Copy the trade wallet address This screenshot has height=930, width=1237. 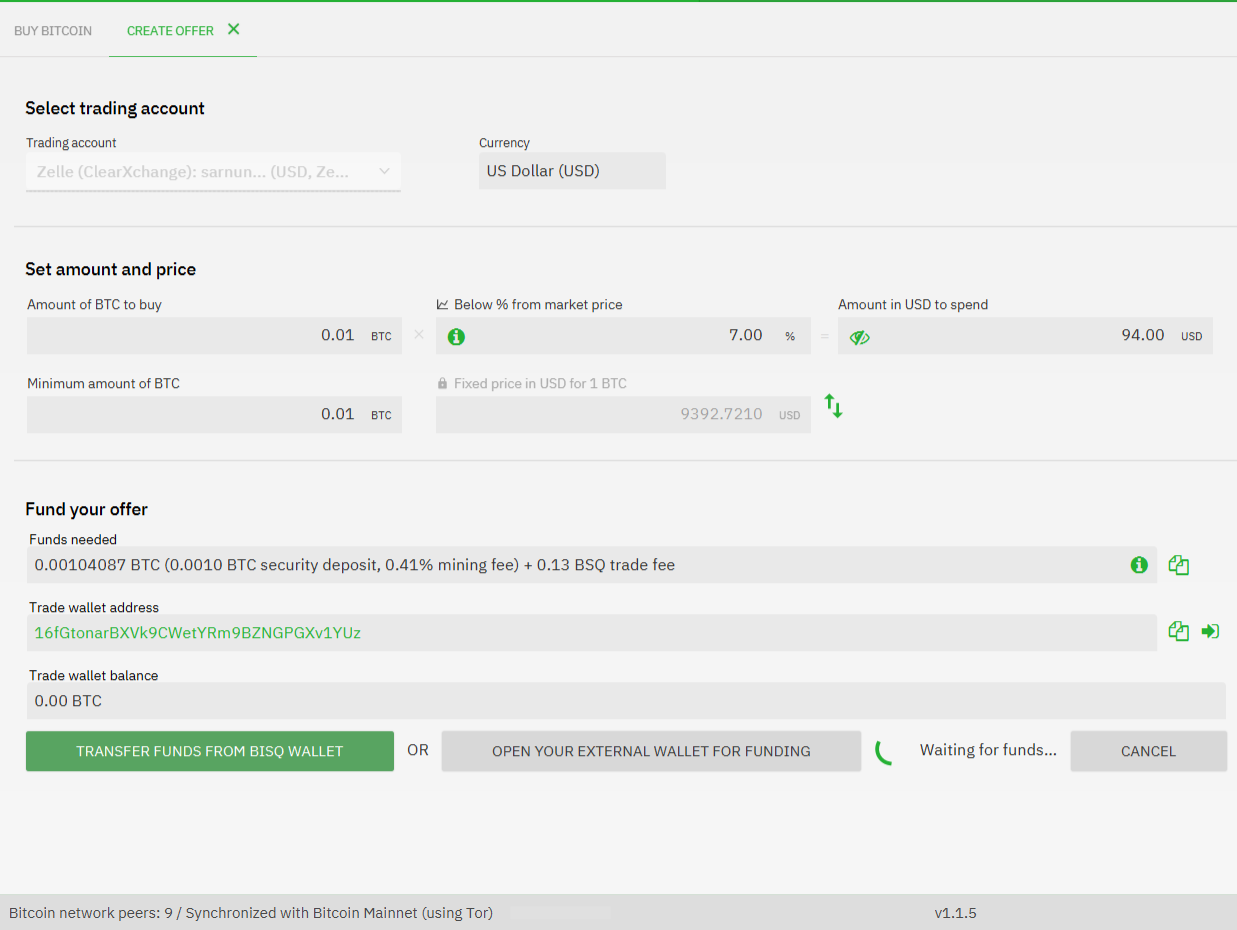pyautogui.click(x=1179, y=631)
